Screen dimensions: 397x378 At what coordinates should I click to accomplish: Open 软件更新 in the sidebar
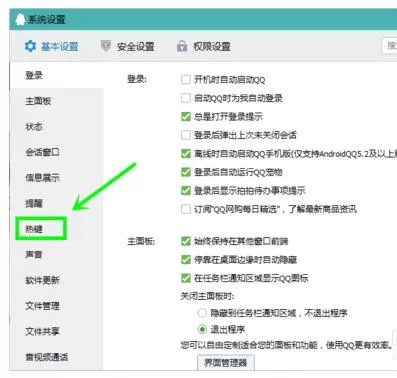click(x=43, y=280)
